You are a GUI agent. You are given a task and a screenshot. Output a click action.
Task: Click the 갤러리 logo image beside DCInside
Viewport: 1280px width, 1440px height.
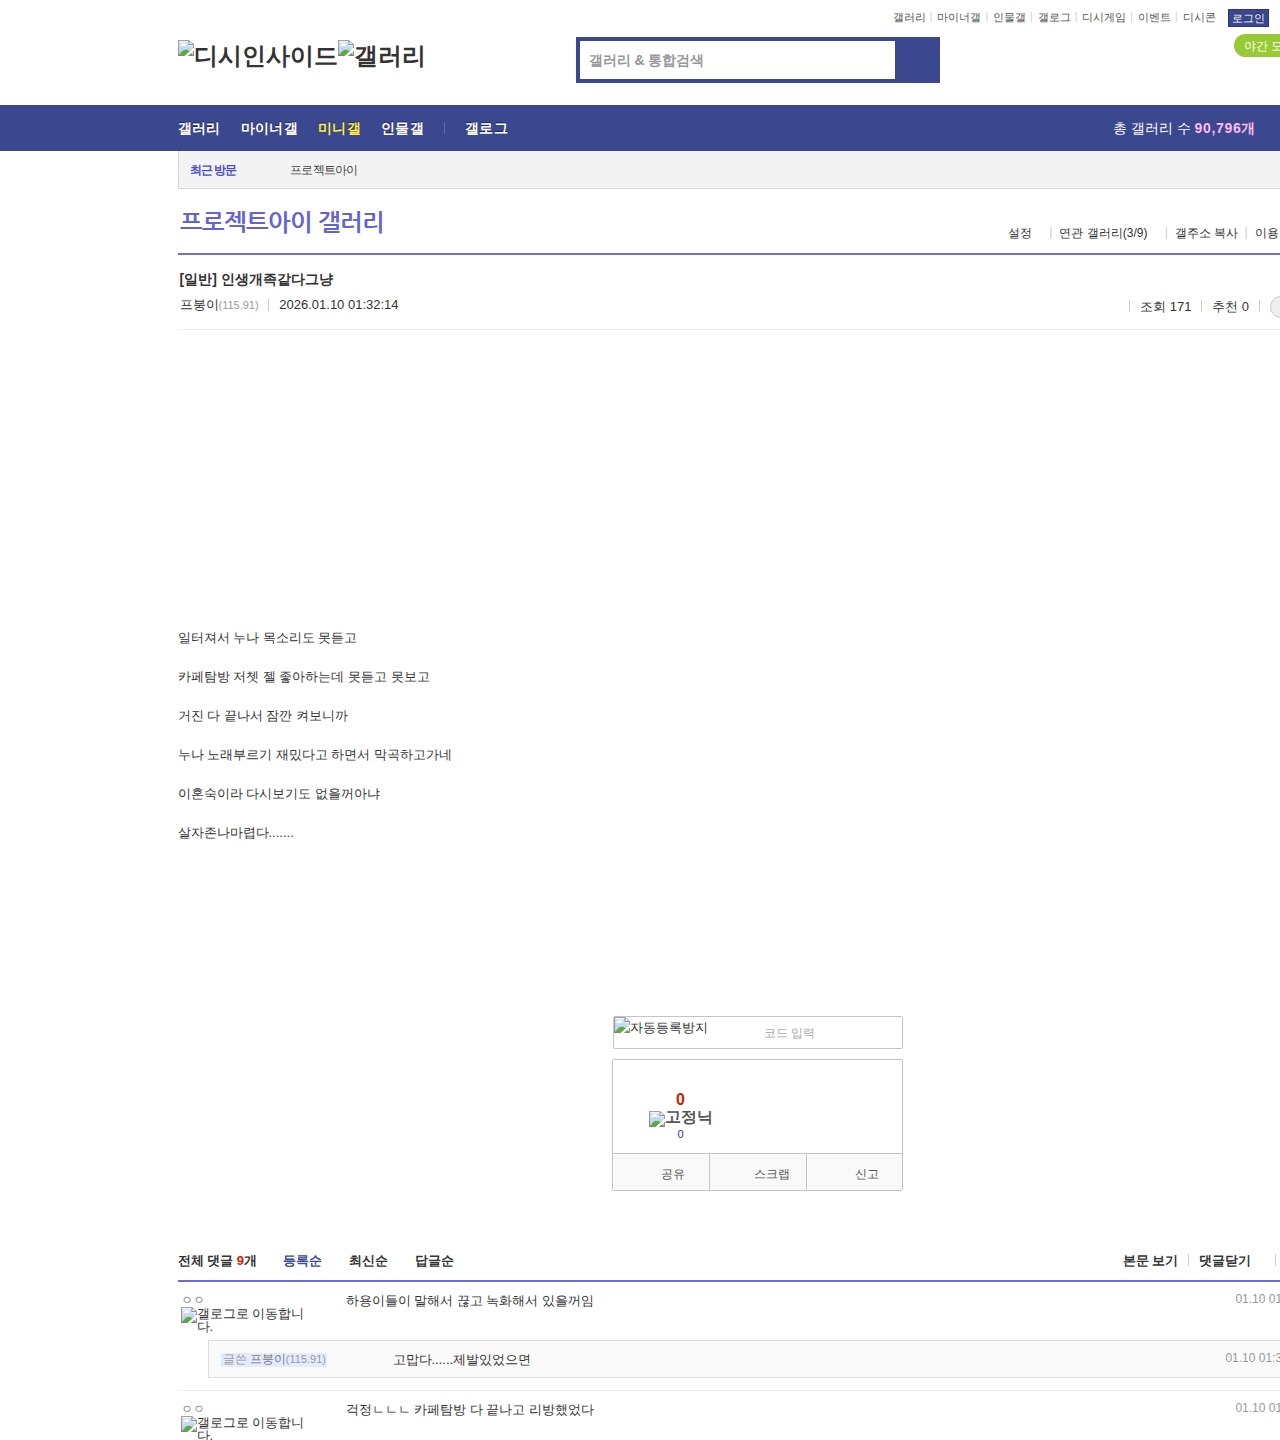[381, 55]
